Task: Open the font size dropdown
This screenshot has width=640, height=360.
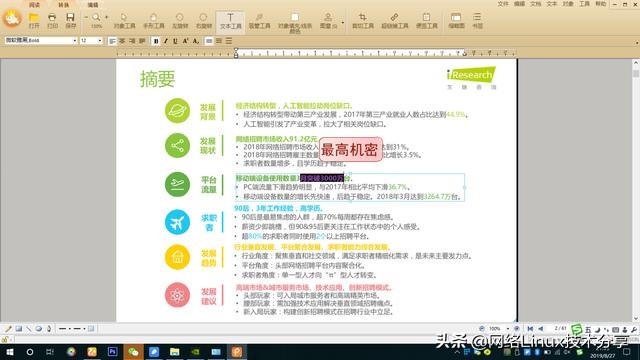Action: (100, 41)
